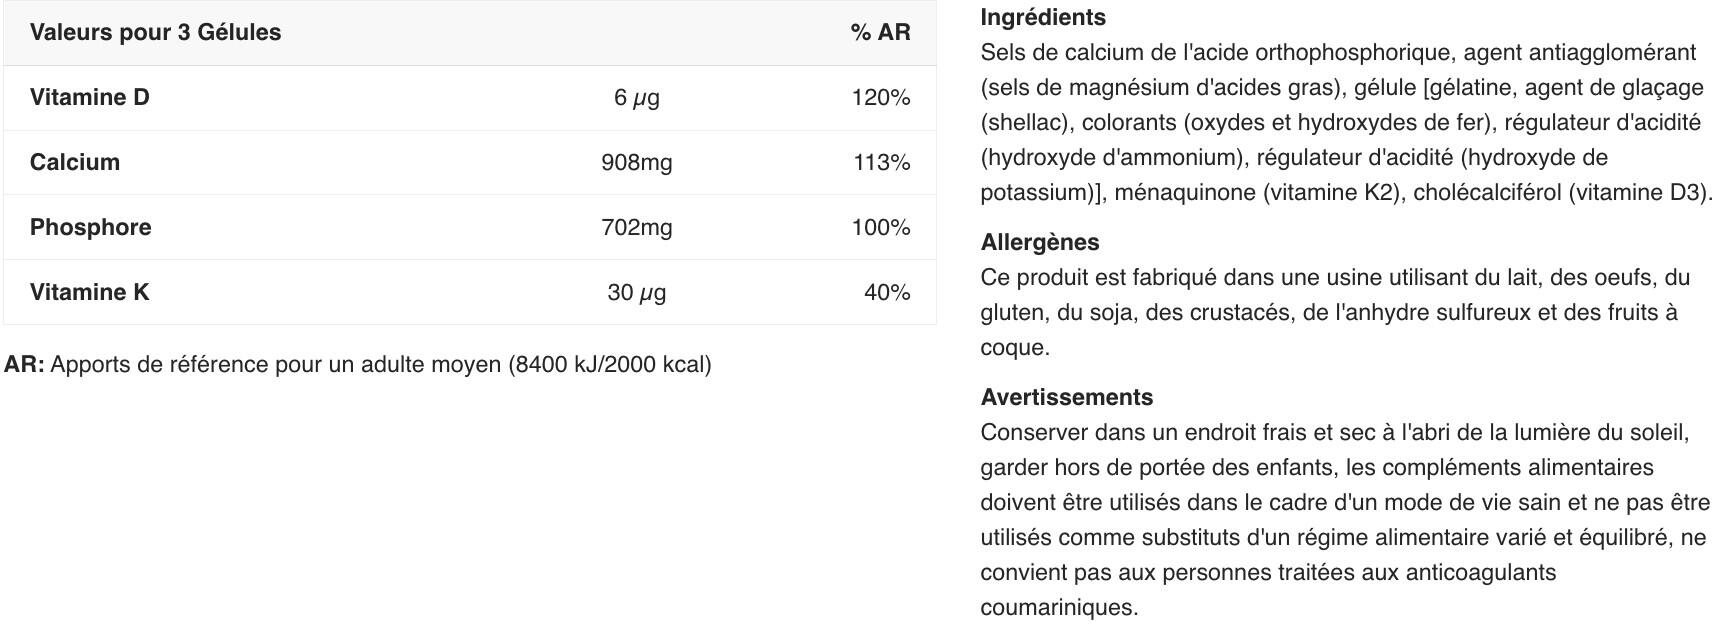Click the "Ingrédients" heading

click(x=1043, y=17)
